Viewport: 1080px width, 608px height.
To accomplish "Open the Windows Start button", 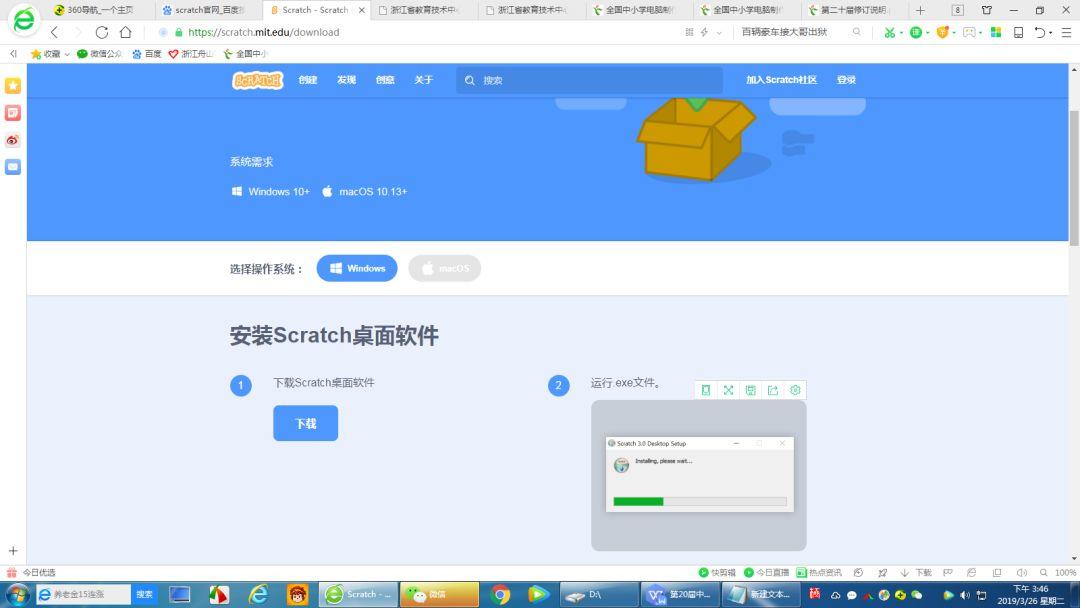I will pos(17,595).
